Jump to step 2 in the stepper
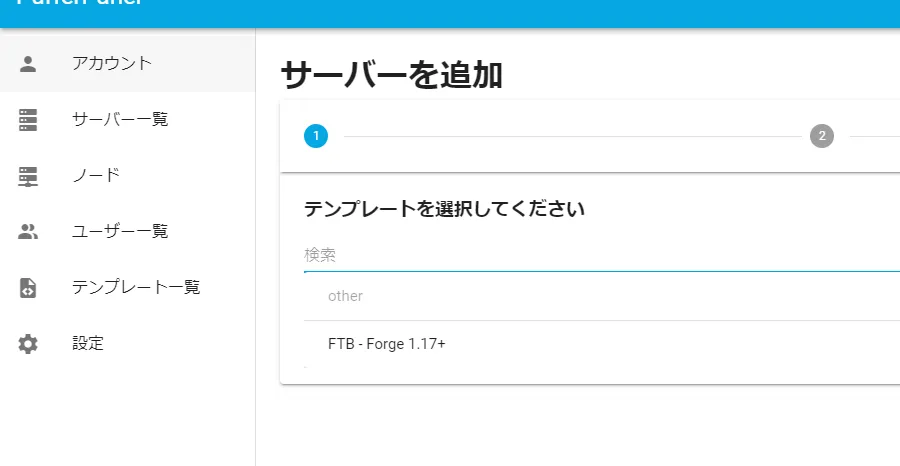 pos(822,136)
